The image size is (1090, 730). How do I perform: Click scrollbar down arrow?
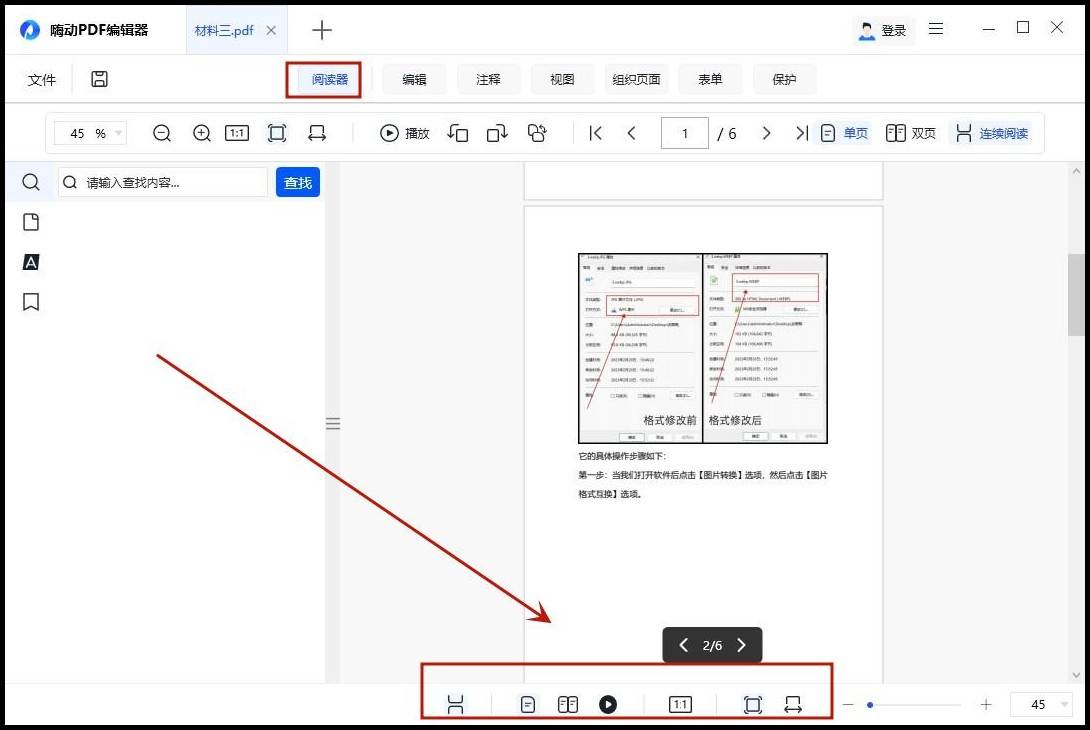(x=1076, y=674)
